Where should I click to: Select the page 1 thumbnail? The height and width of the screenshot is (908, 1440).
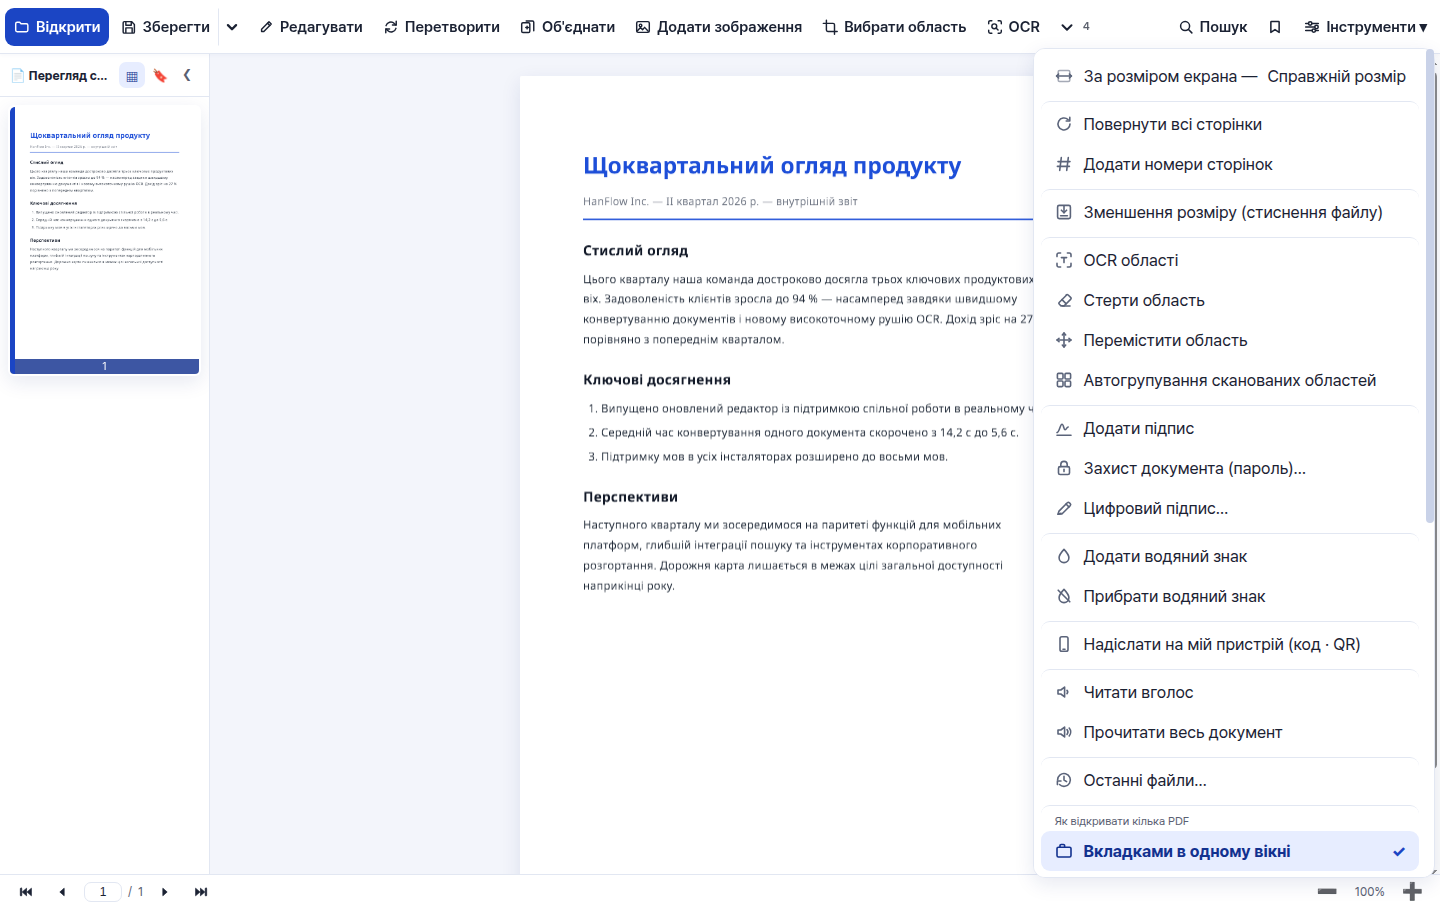click(105, 240)
